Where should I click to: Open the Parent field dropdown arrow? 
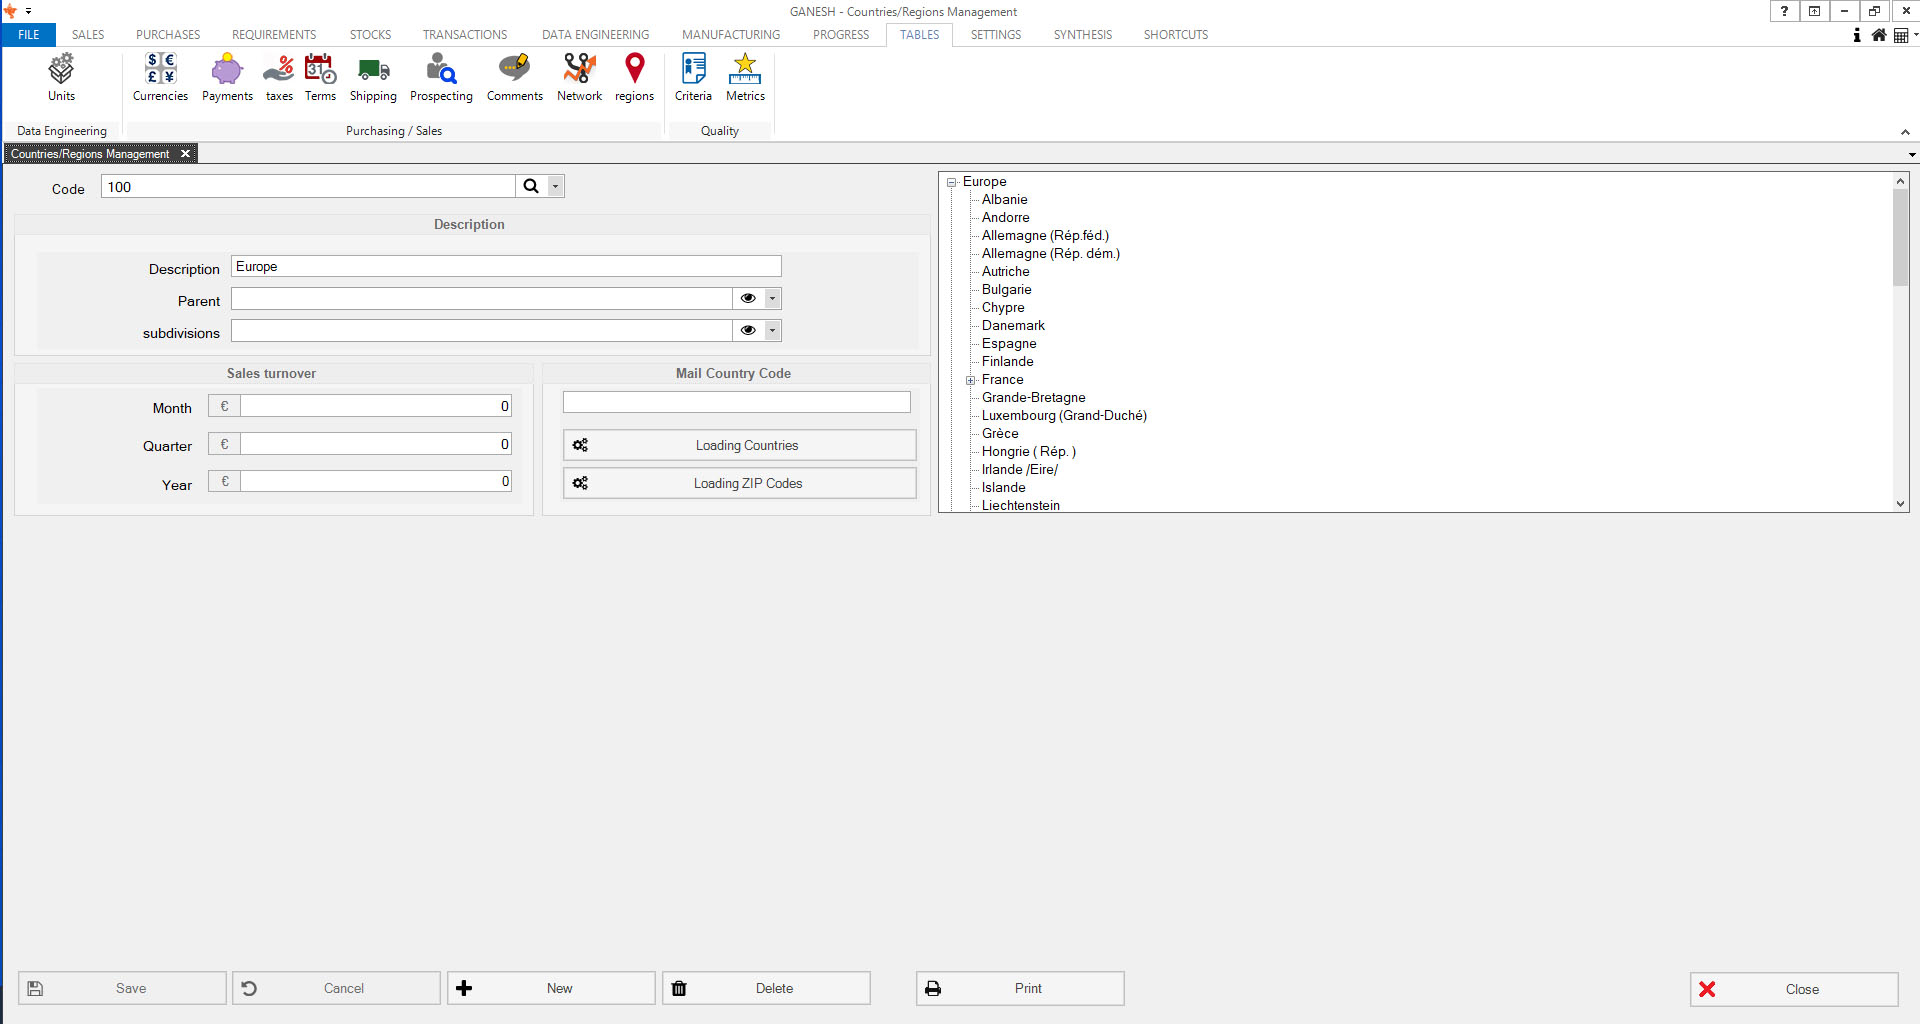772,299
